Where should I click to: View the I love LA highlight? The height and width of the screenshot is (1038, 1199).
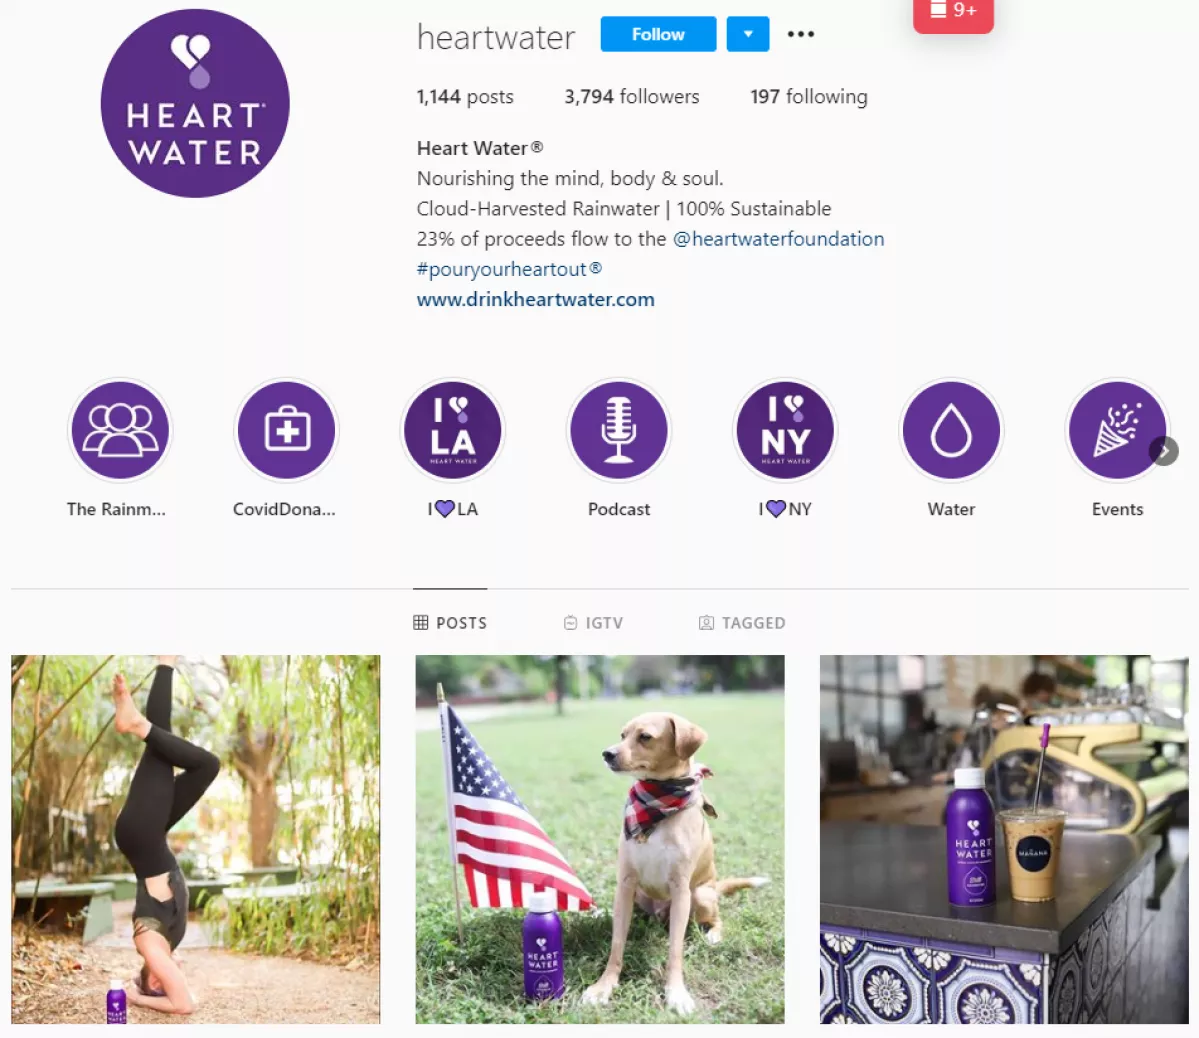coord(453,430)
